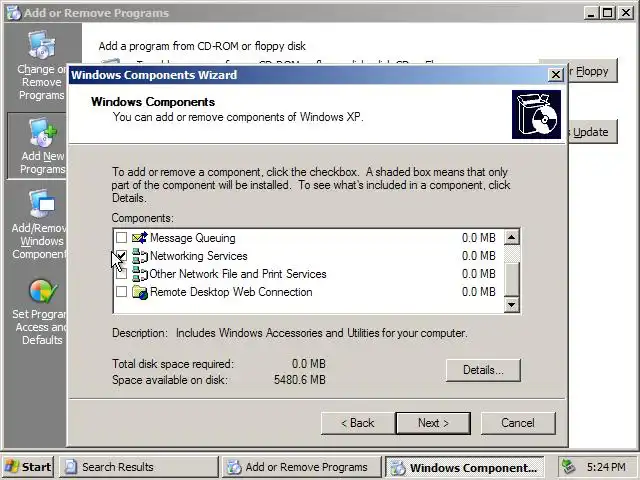Select the Networking Services row text

tap(199, 256)
